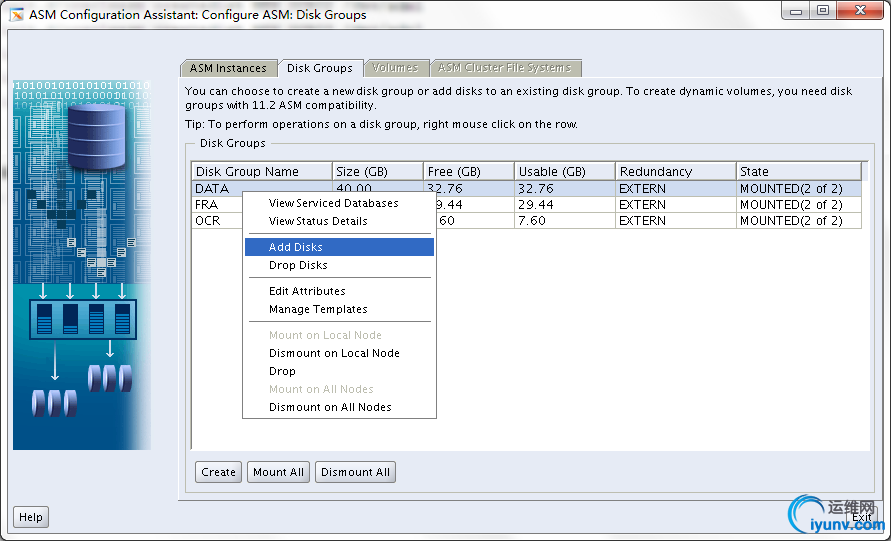Click the Create button
The image size is (891, 541).
click(218, 472)
